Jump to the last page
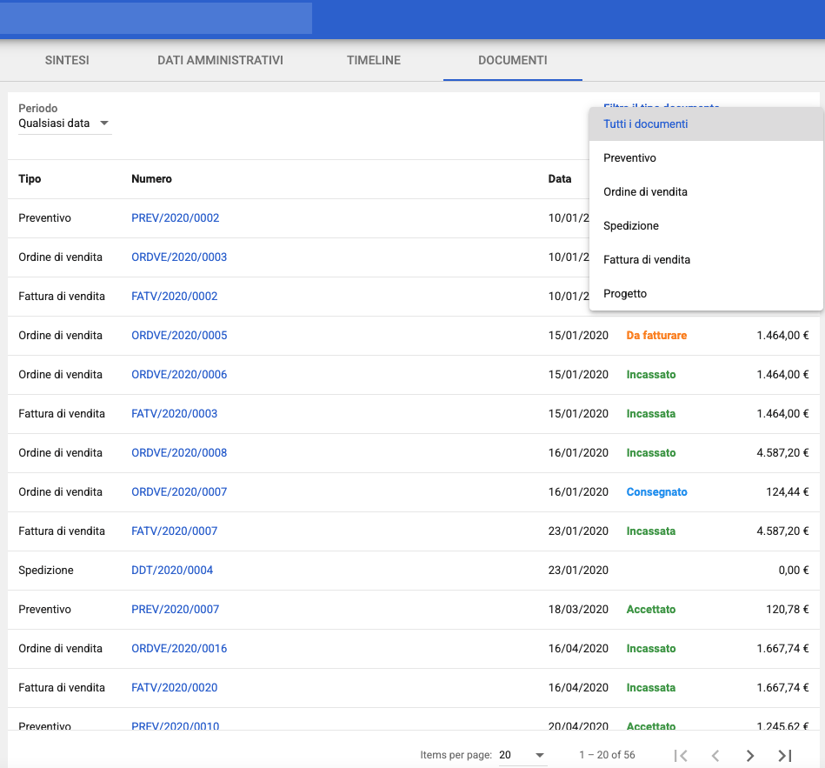The width and height of the screenshot is (825, 768). tap(785, 756)
